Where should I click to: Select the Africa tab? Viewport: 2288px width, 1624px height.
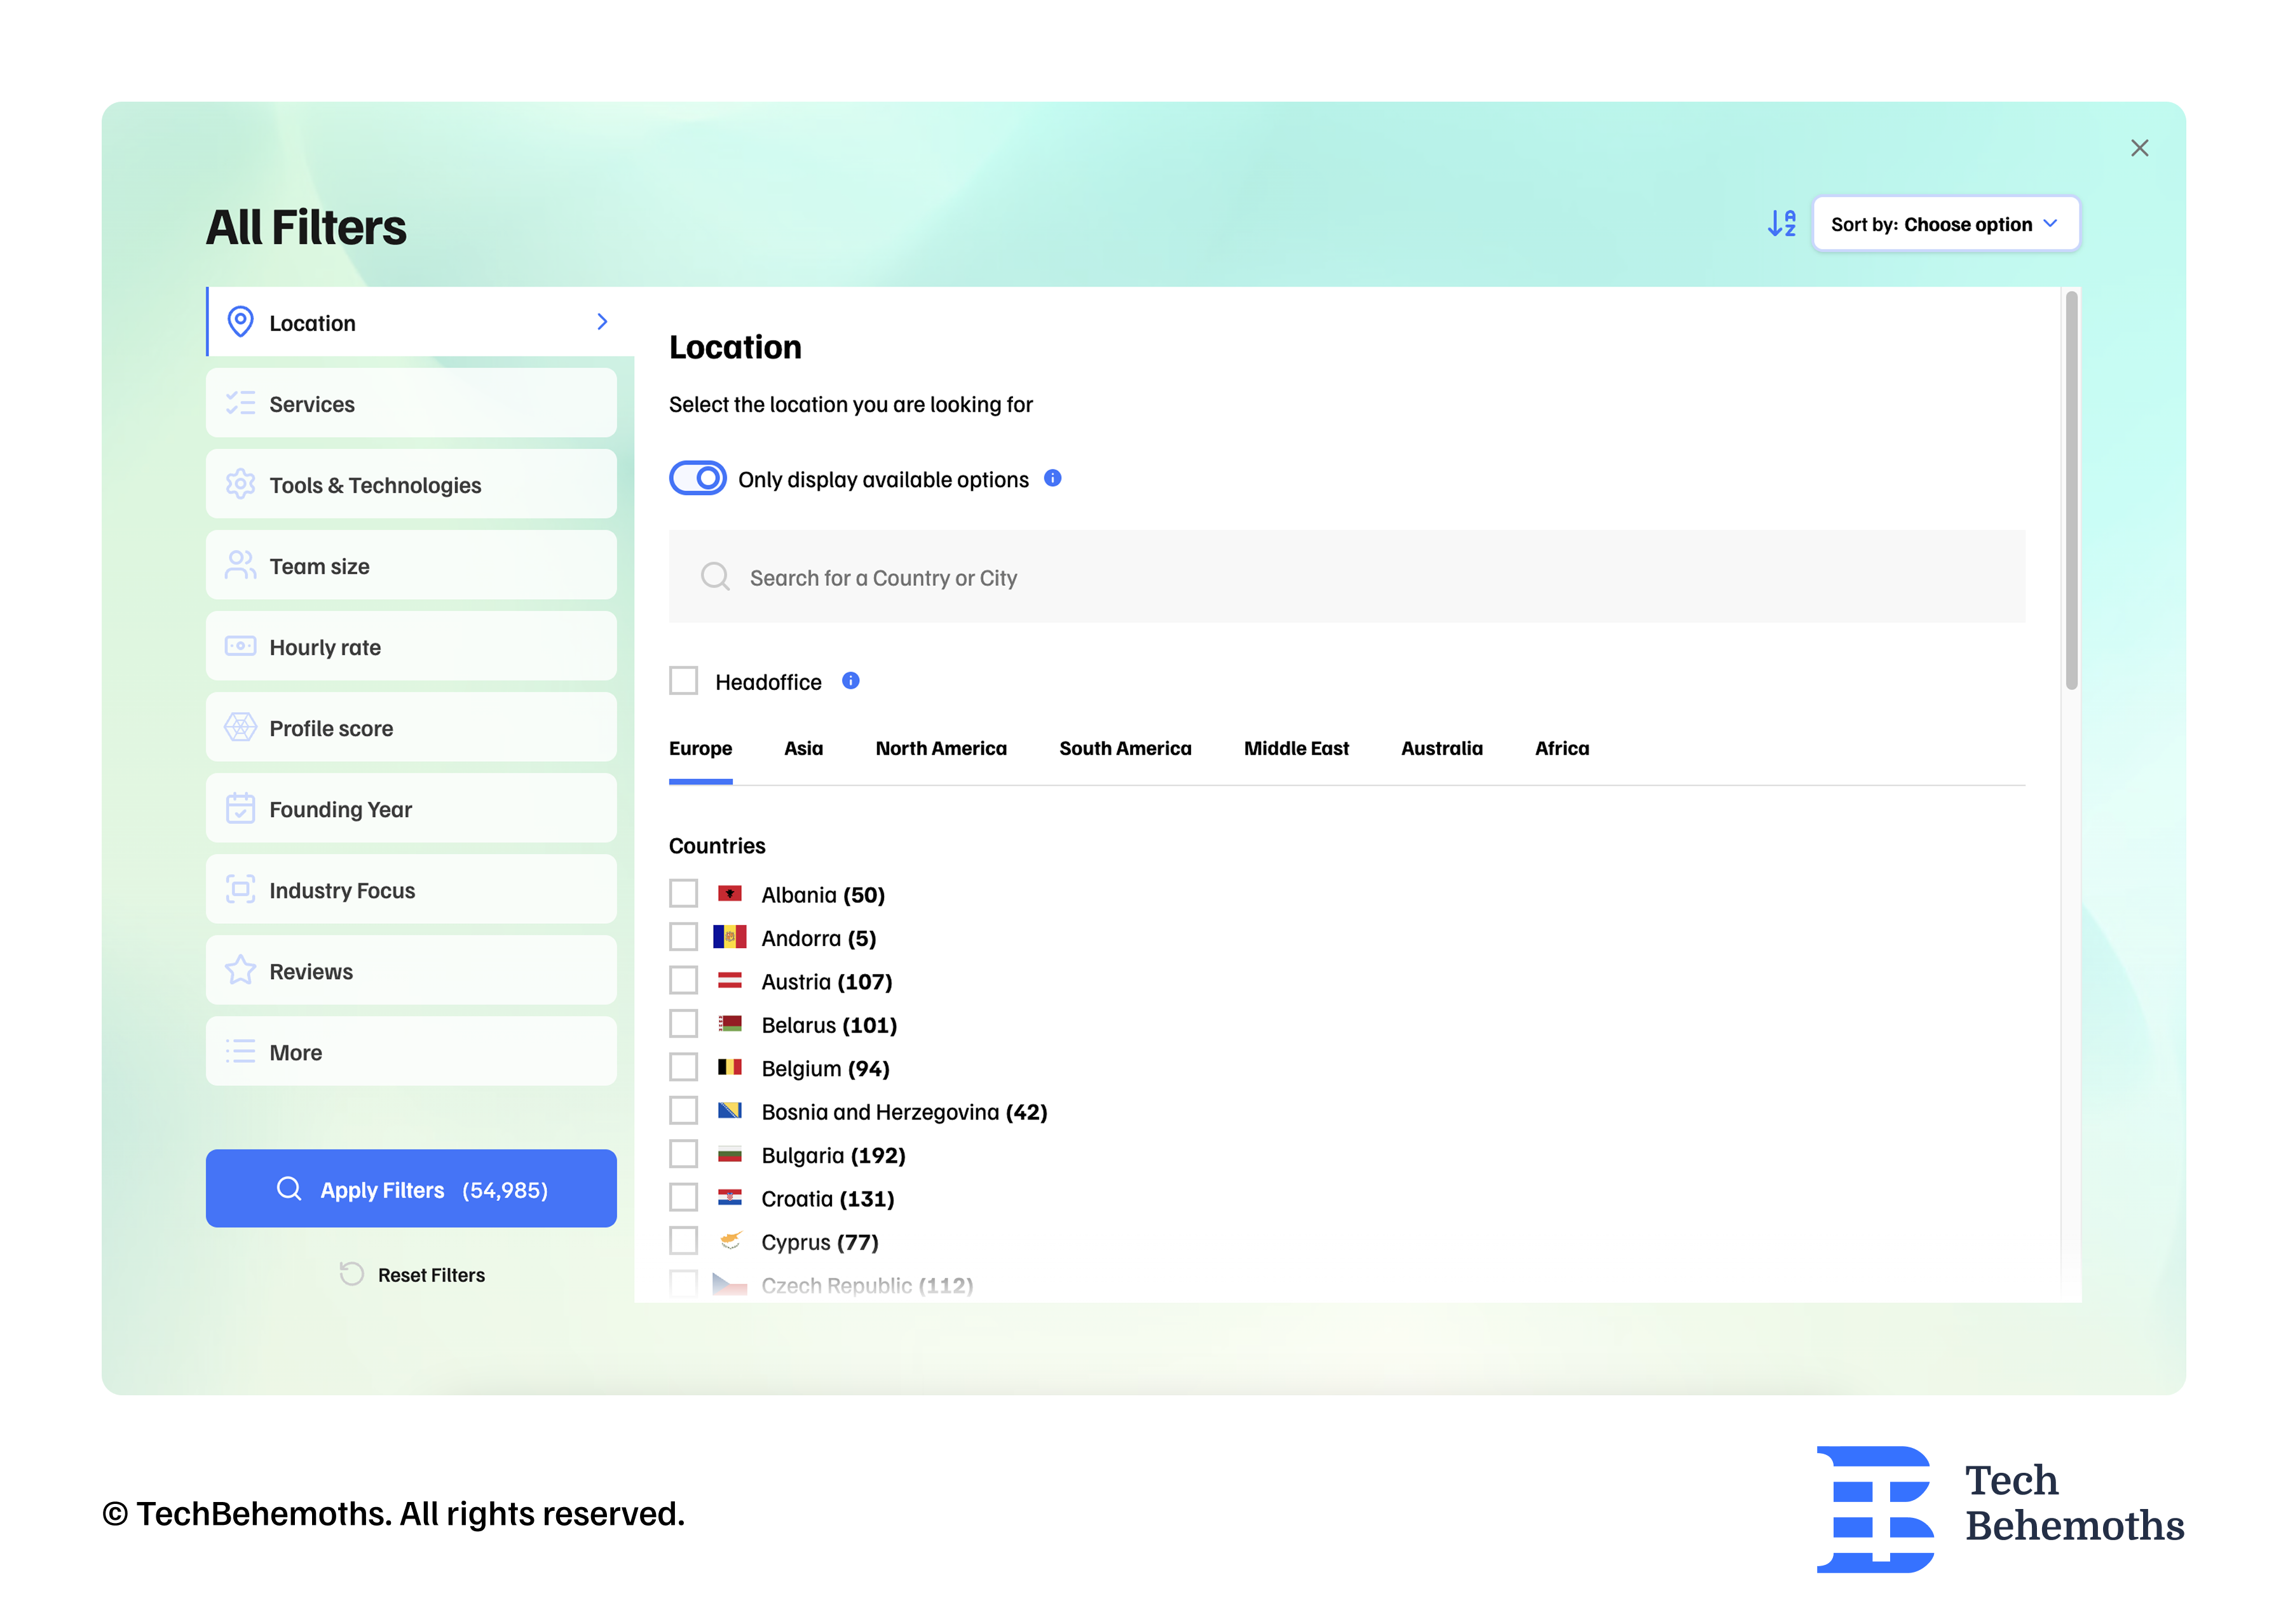point(1562,748)
